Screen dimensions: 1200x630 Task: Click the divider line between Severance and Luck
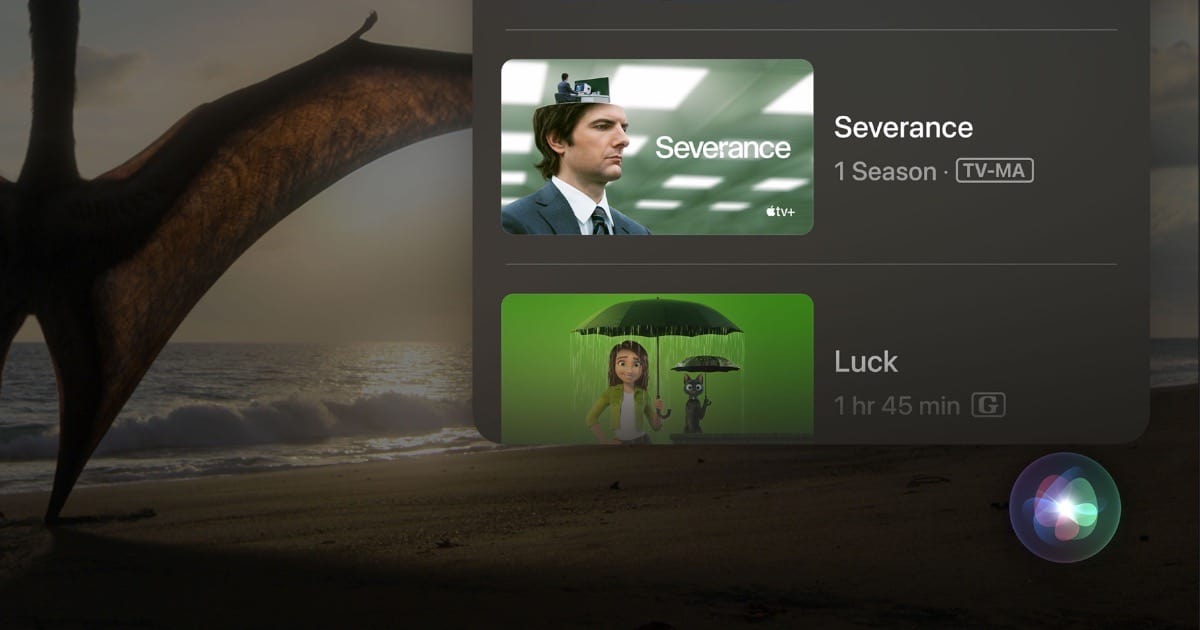pos(811,264)
